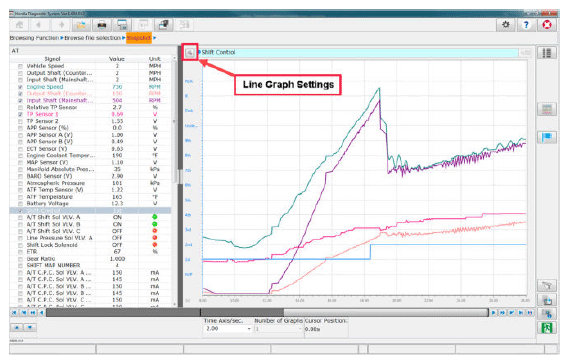Select the Atmospheric Pressure row
This screenshot has height=364, width=569.
(x=90, y=183)
